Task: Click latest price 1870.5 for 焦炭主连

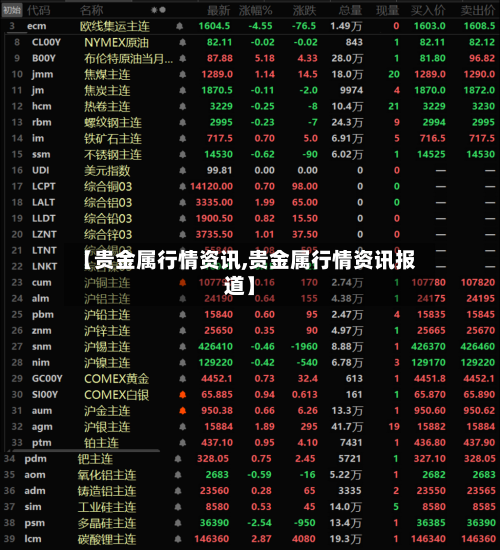Action: 217,90
